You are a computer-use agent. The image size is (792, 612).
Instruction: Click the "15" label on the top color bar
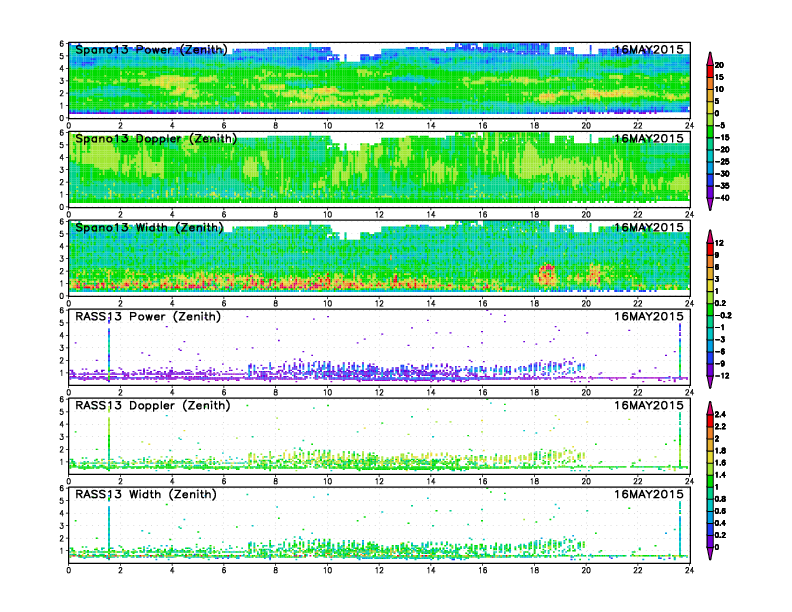(719, 77)
